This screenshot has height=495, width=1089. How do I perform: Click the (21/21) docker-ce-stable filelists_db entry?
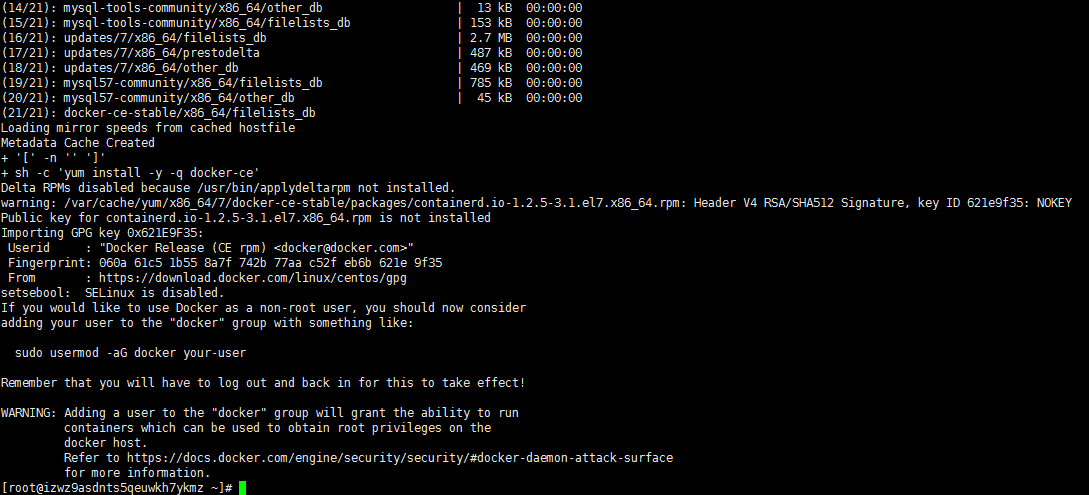click(158, 113)
